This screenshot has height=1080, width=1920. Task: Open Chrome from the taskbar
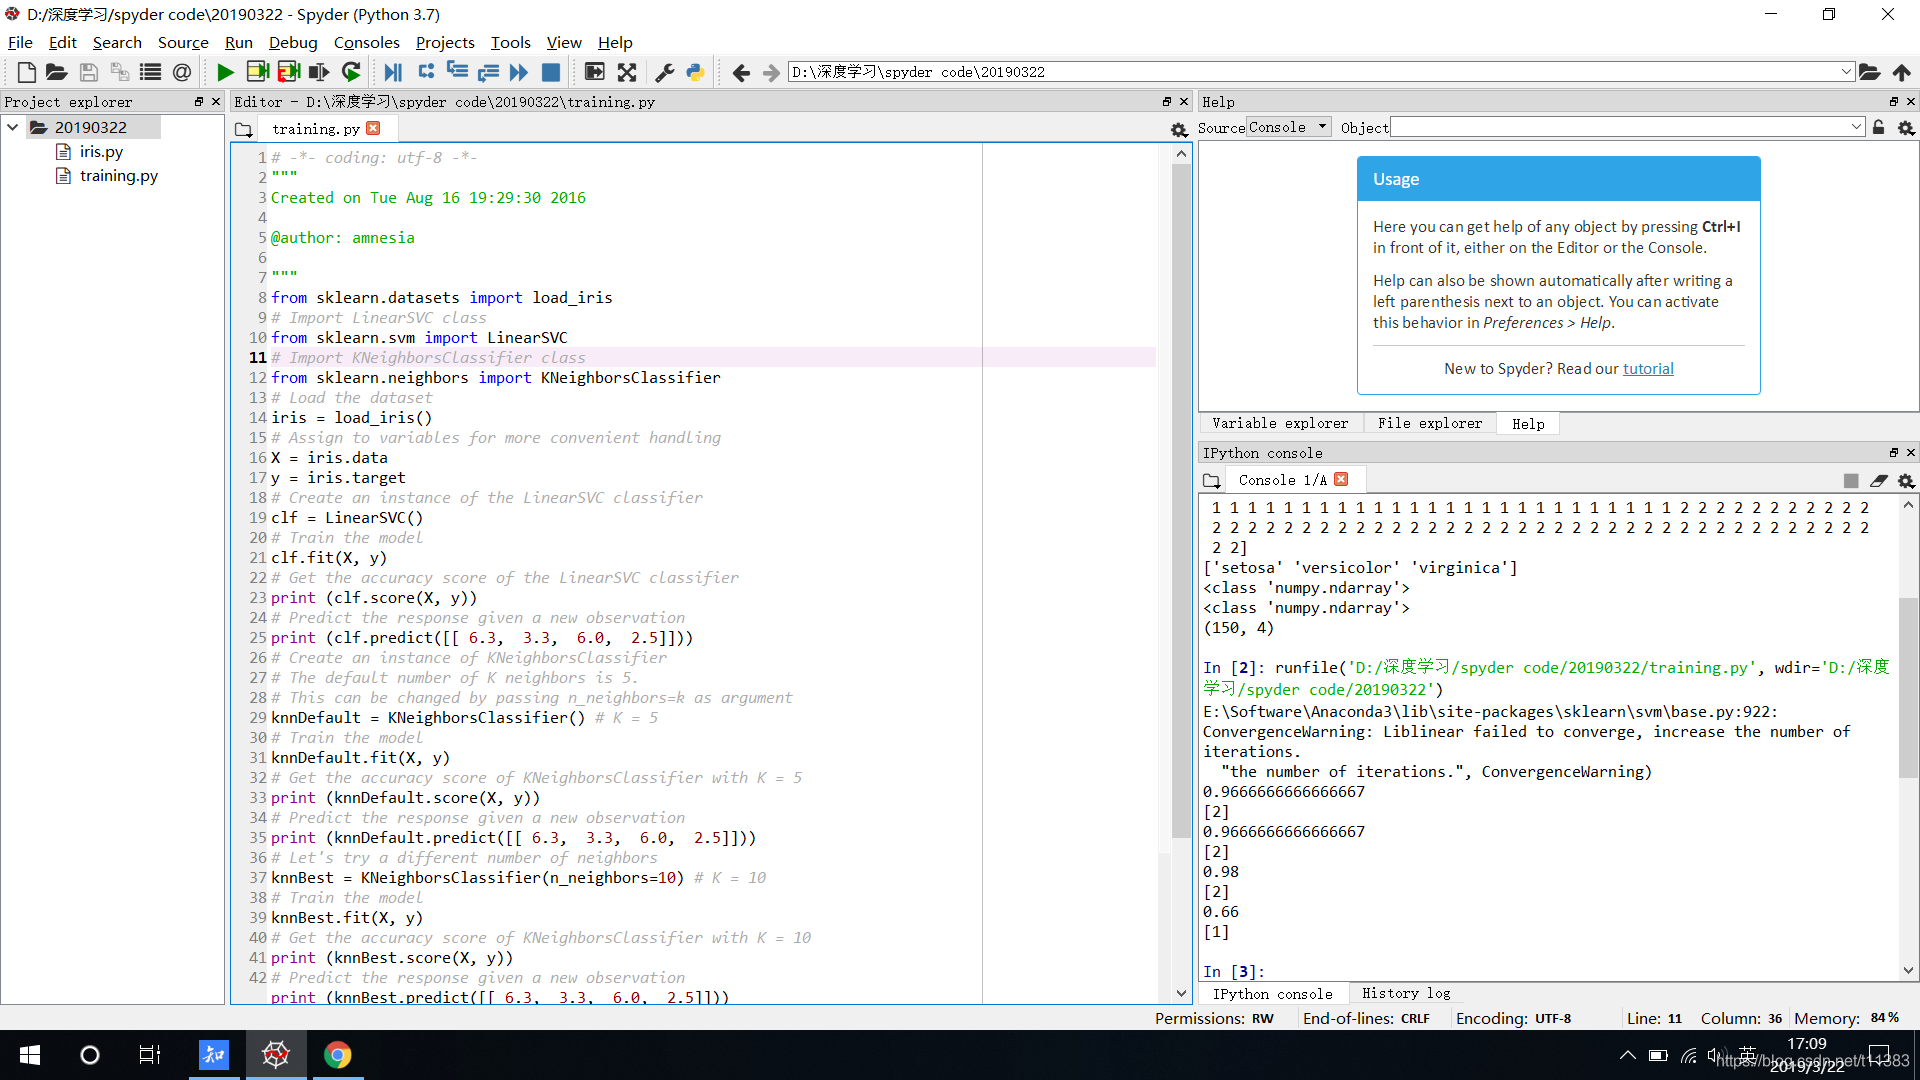click(338, 1055)
